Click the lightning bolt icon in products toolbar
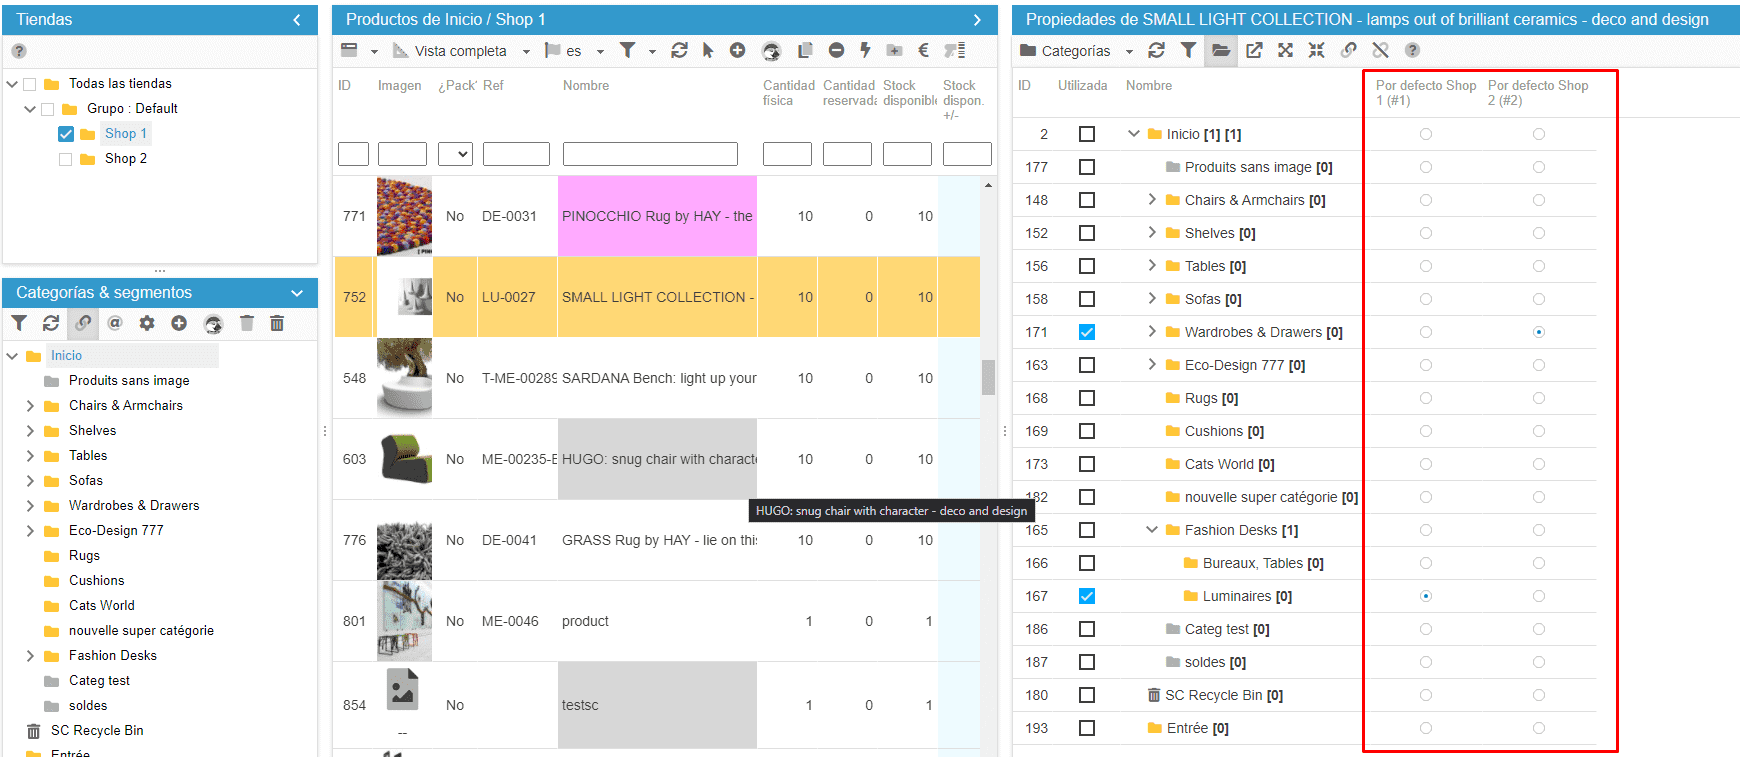The image size is (1740, 757). point(865,50)
